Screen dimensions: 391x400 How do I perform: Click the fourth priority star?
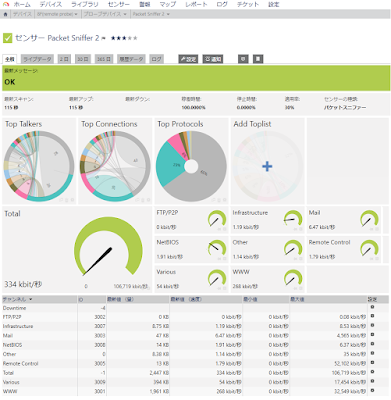pyautogui.click(x=130, y=38)
